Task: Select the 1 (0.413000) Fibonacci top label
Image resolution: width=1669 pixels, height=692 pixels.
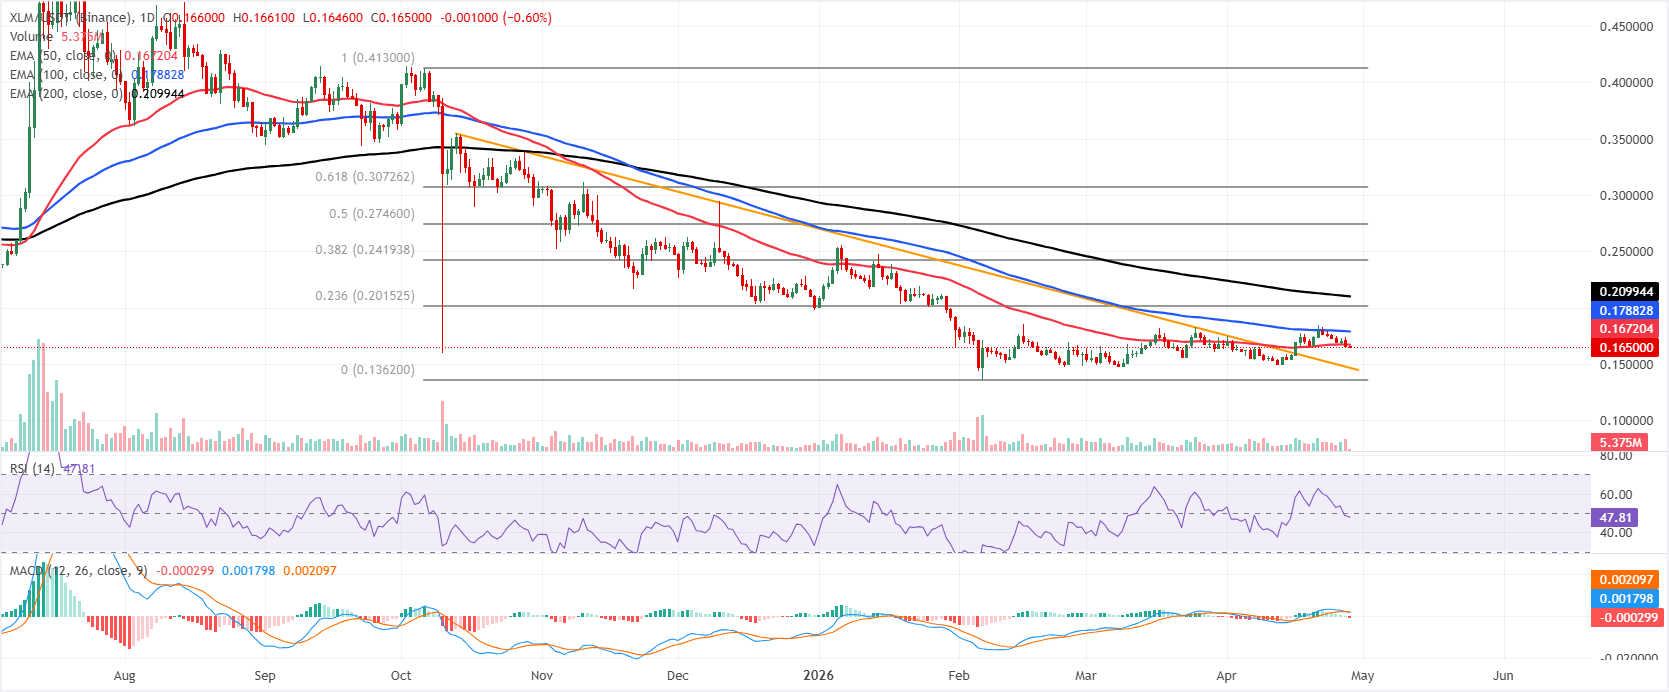Action: (x=377, y=58)
